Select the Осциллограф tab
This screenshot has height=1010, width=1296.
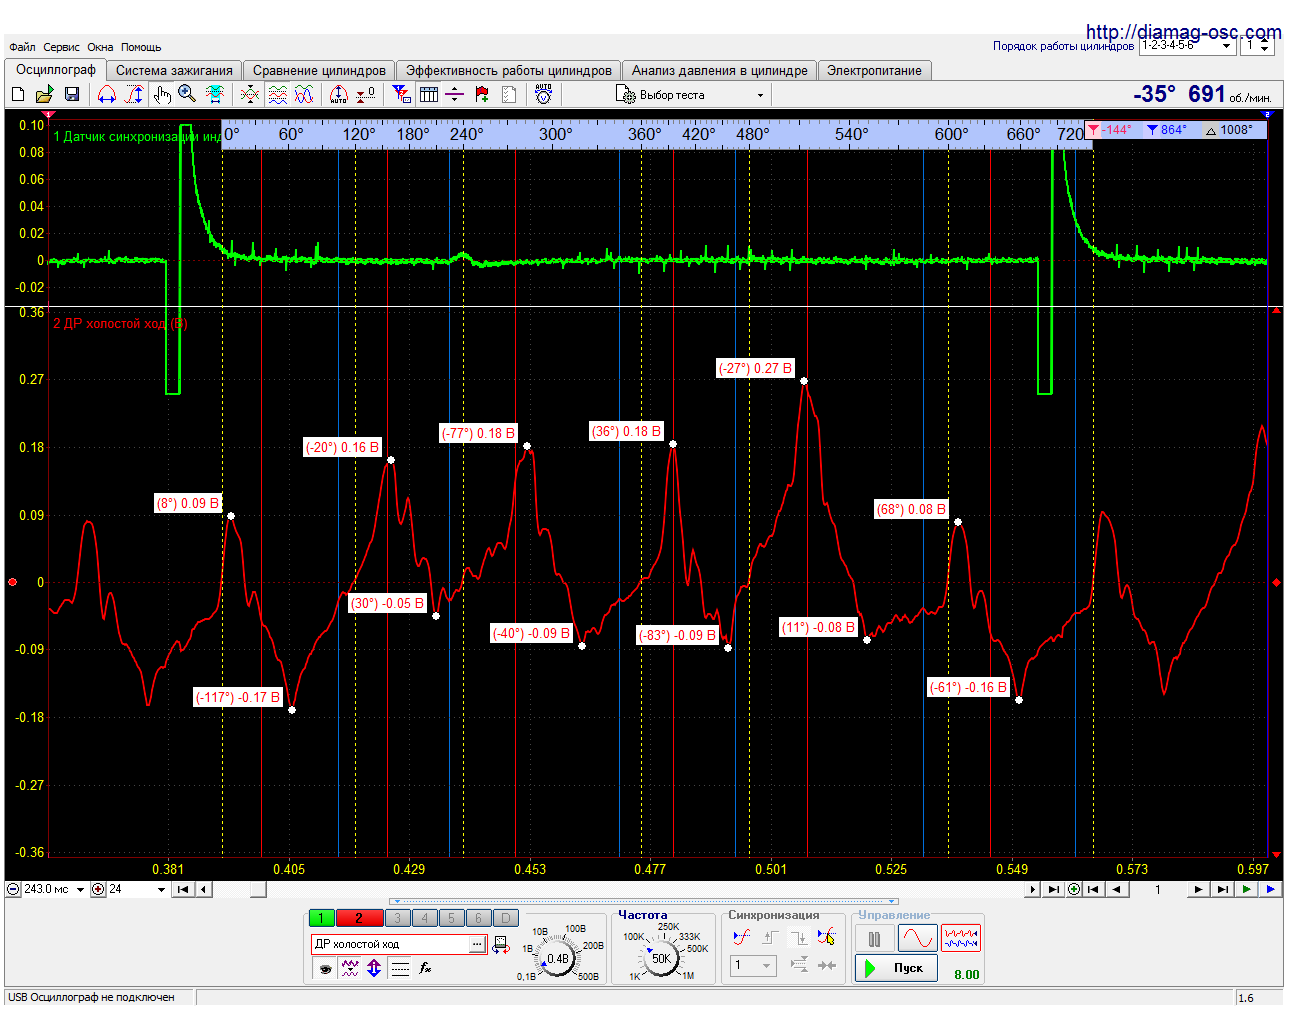point(56,69)
